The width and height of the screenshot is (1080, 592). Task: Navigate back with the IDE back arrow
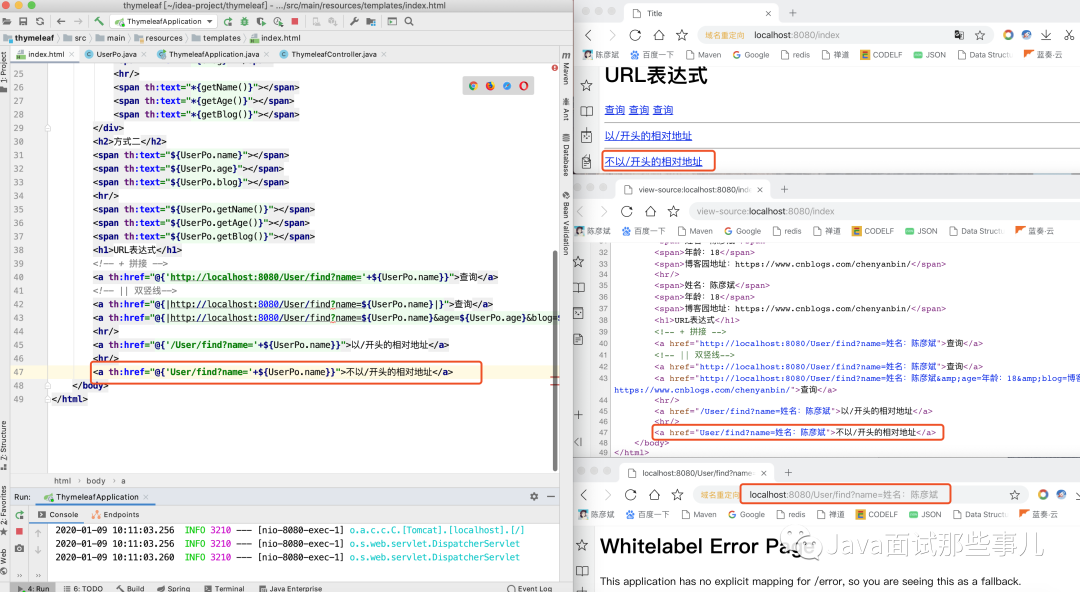click(61, 21)
